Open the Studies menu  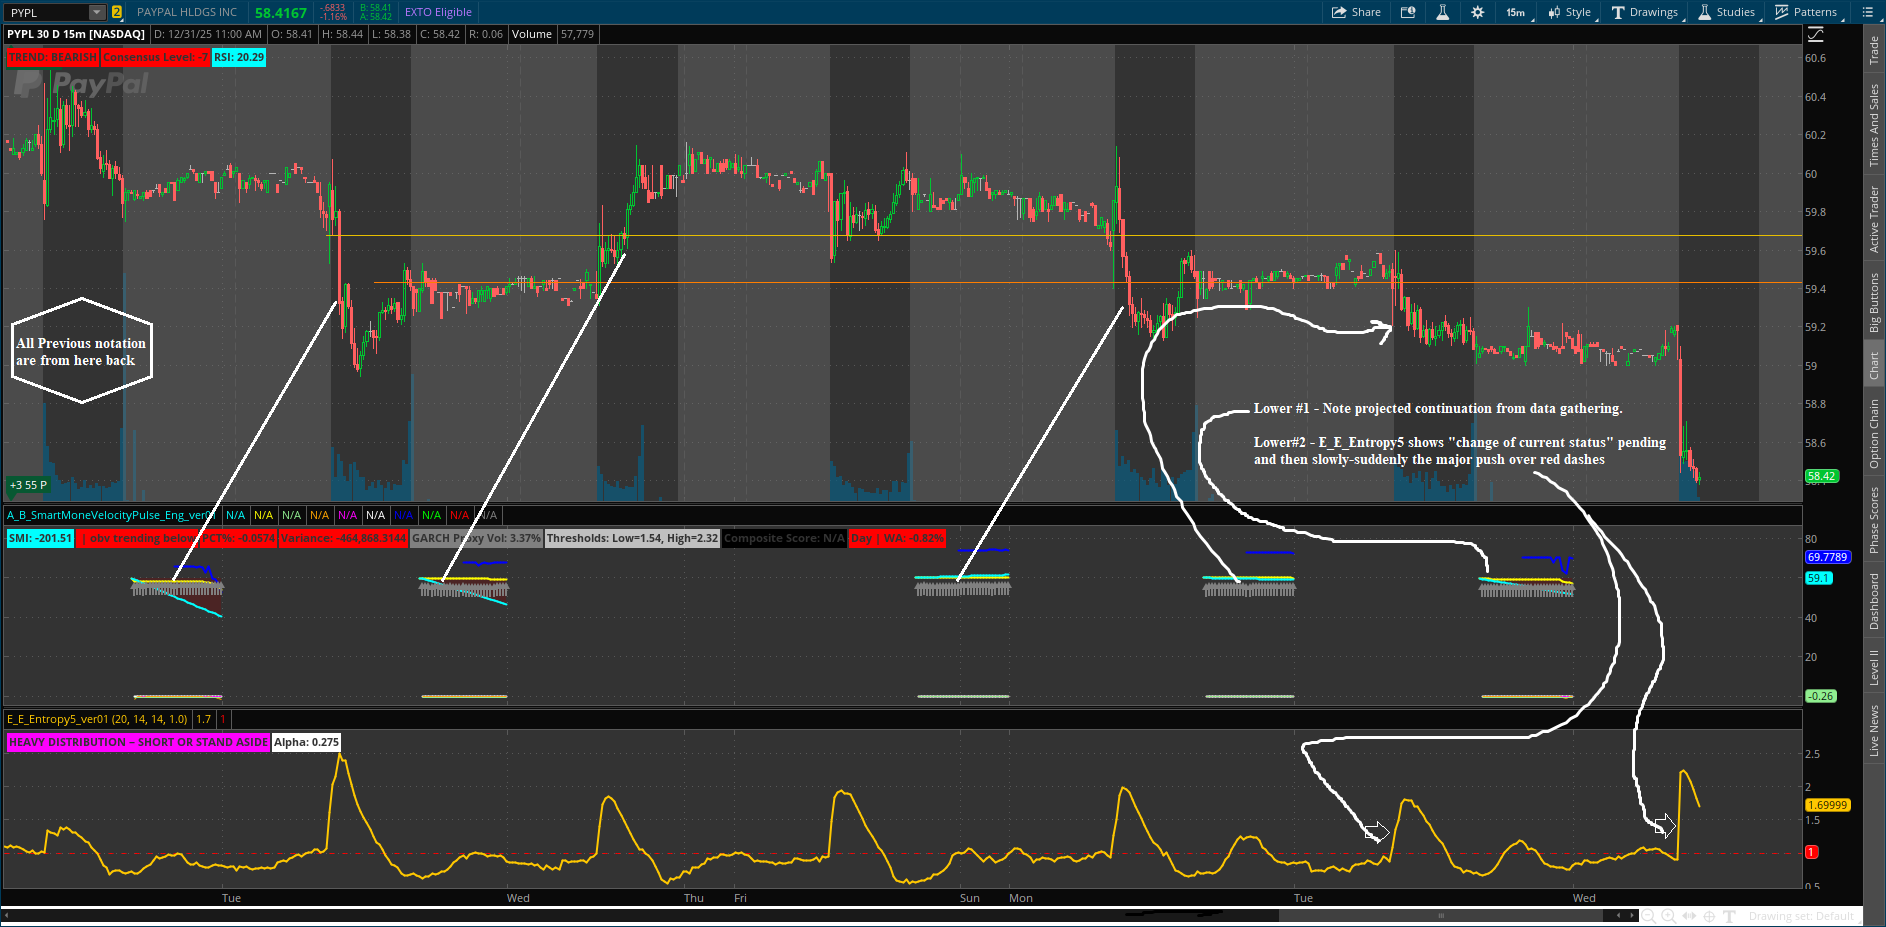coord(1726,12)
